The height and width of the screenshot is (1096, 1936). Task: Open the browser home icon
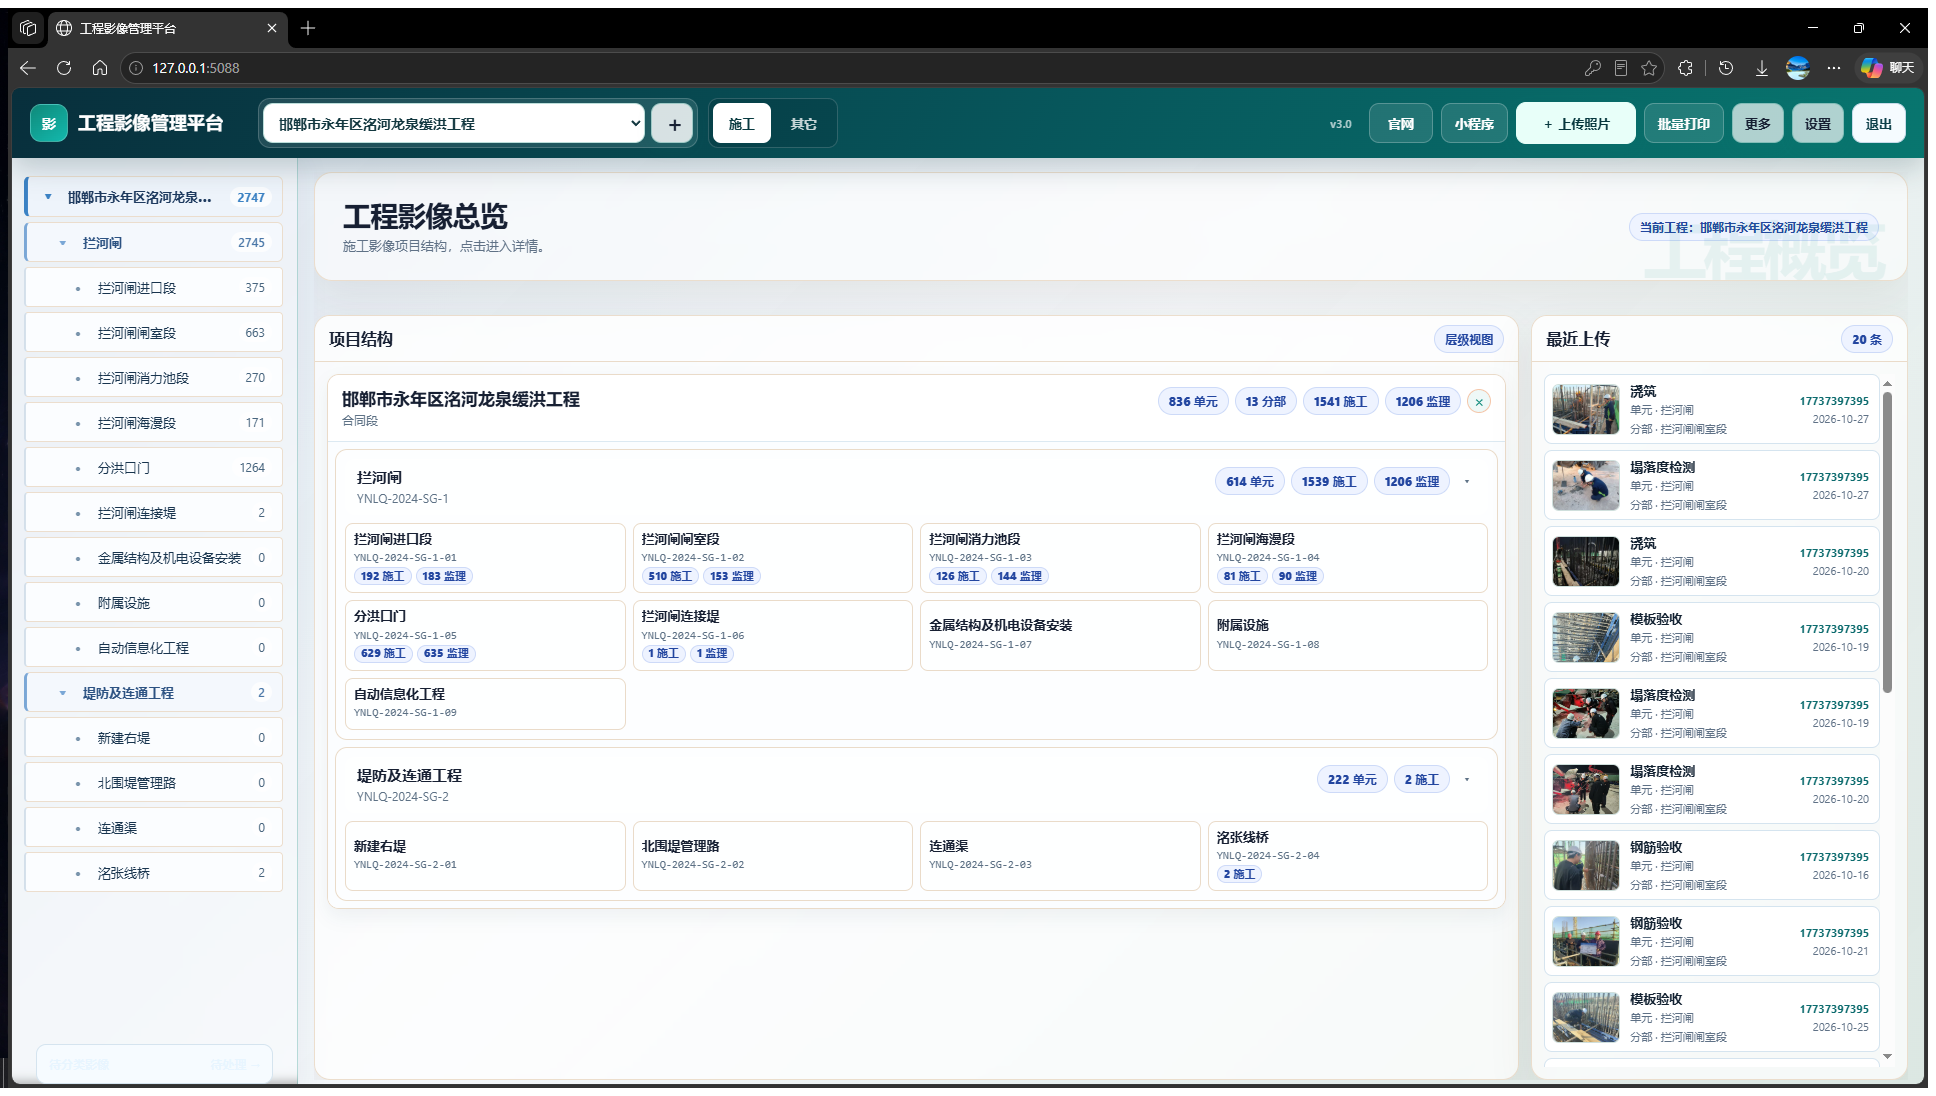pos(100,68)
